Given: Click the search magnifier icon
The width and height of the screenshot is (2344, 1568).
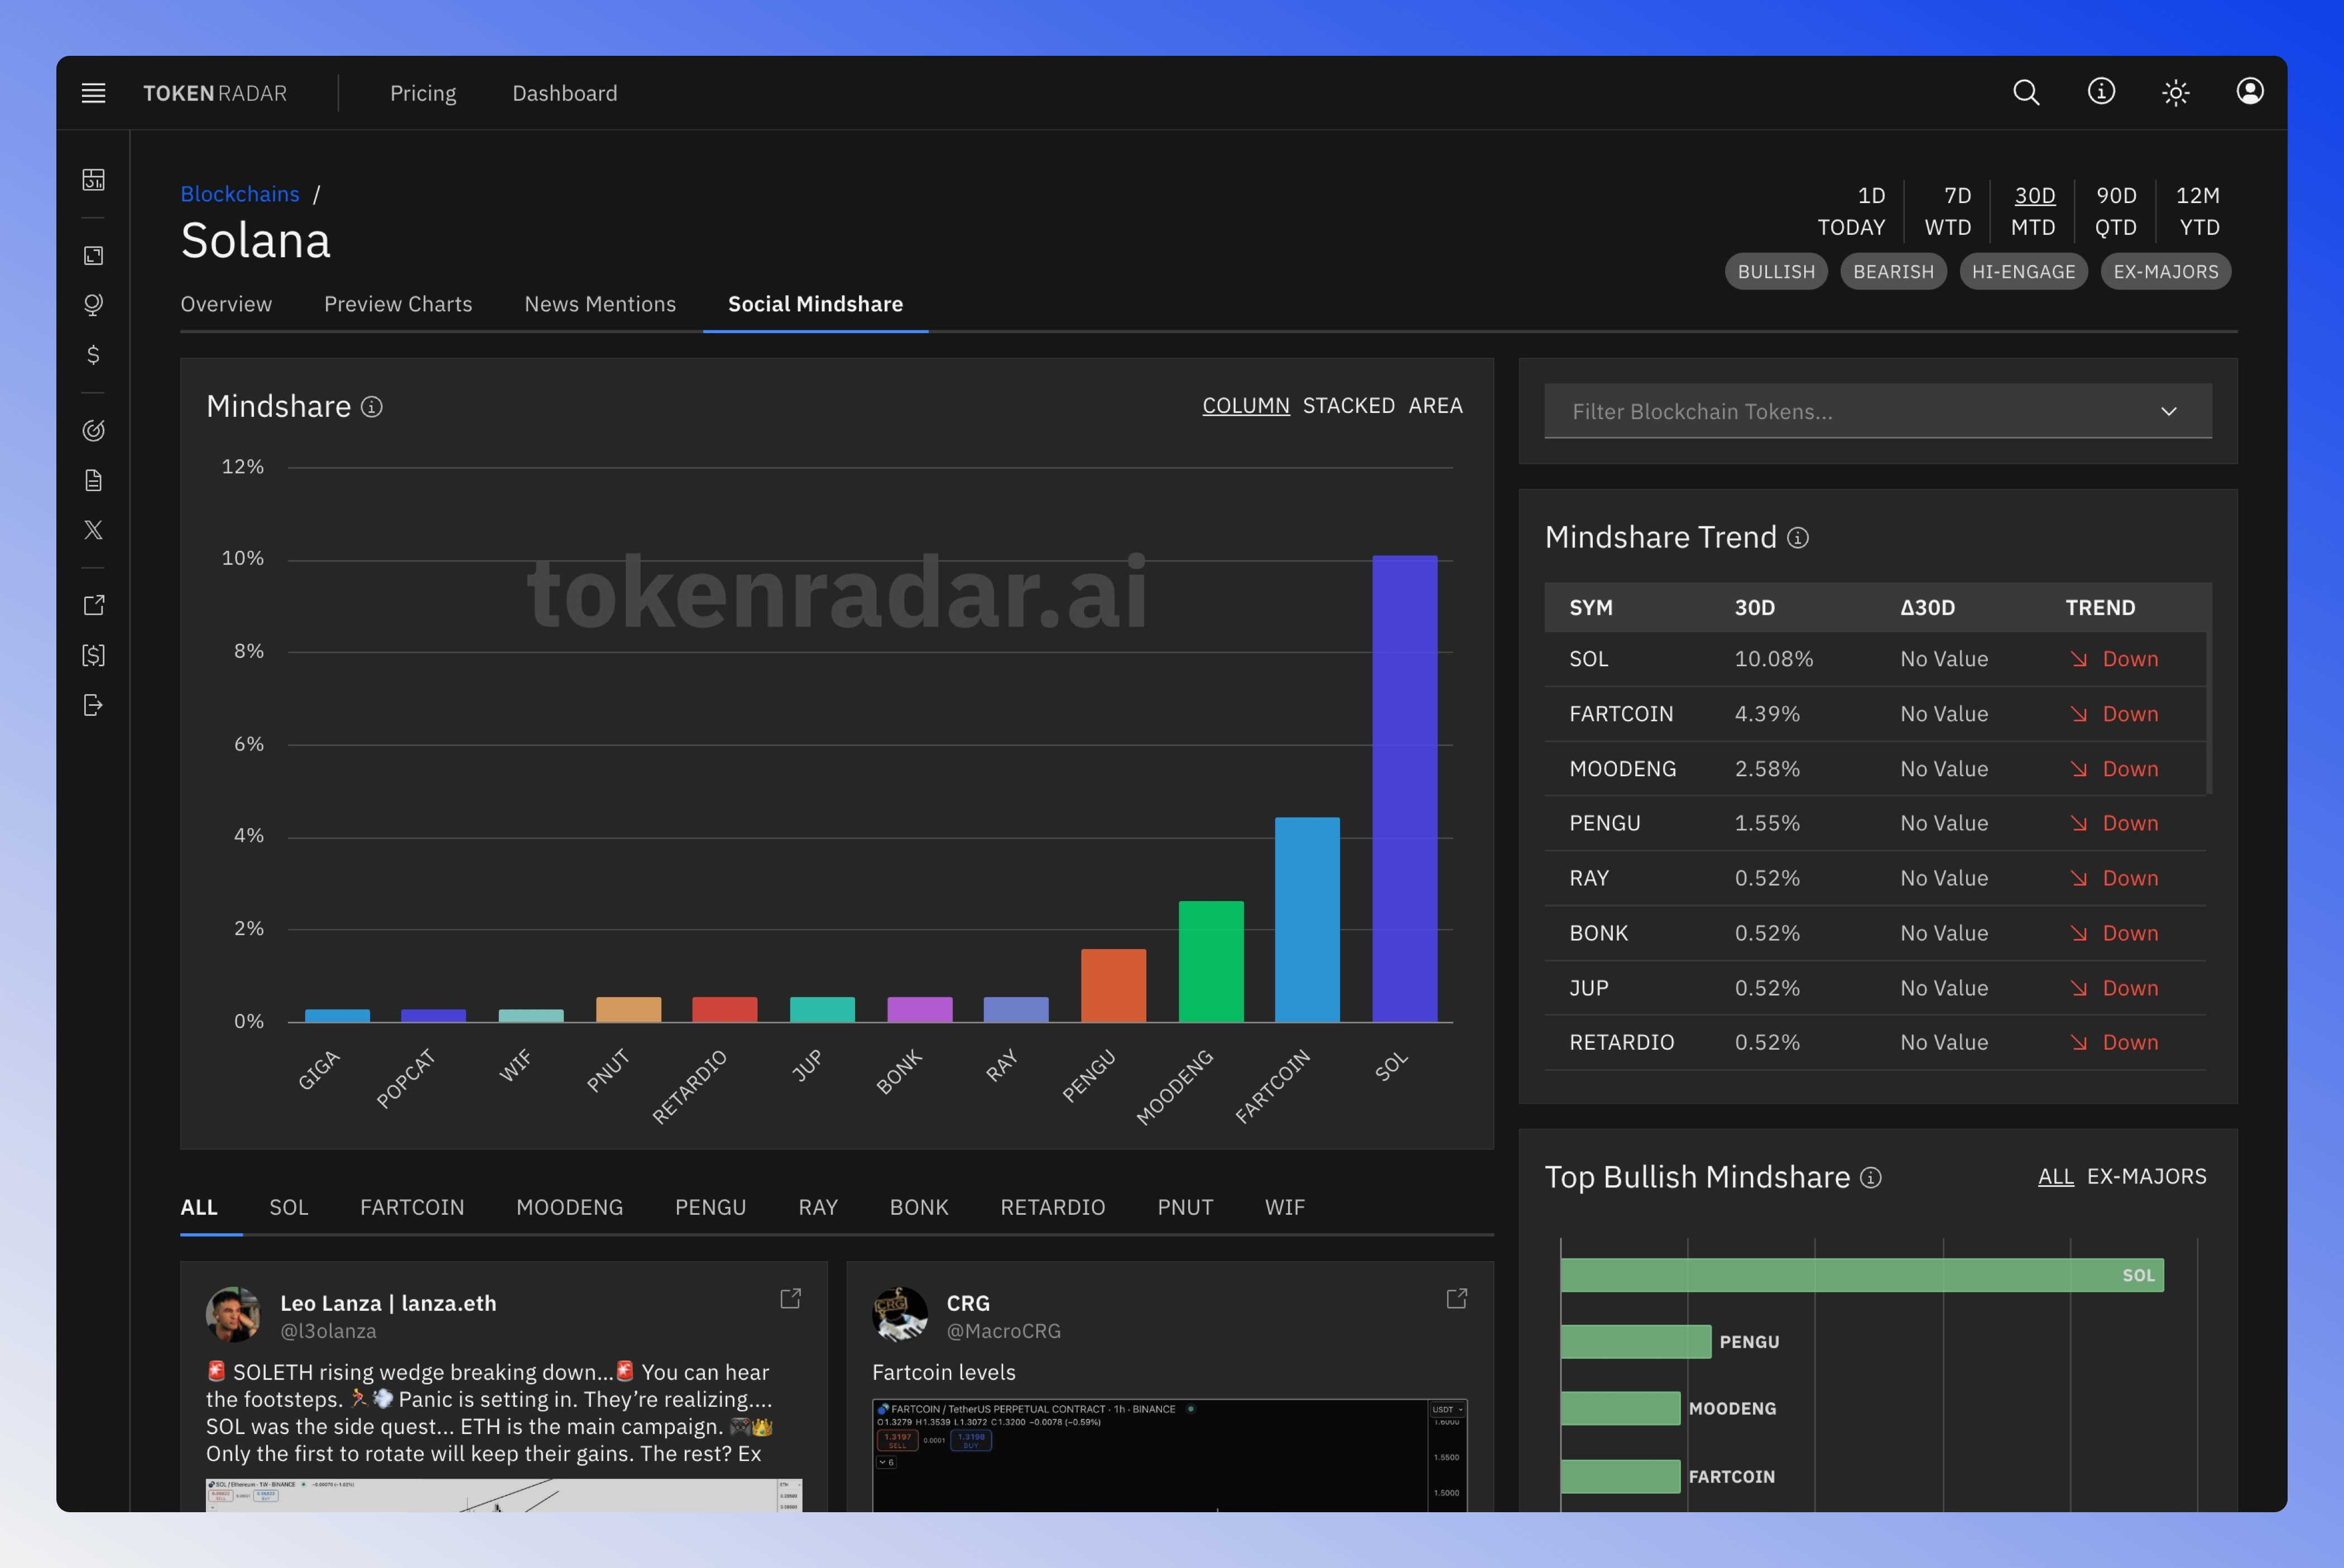Looking at the screenshot, I should click(2026, 93).
